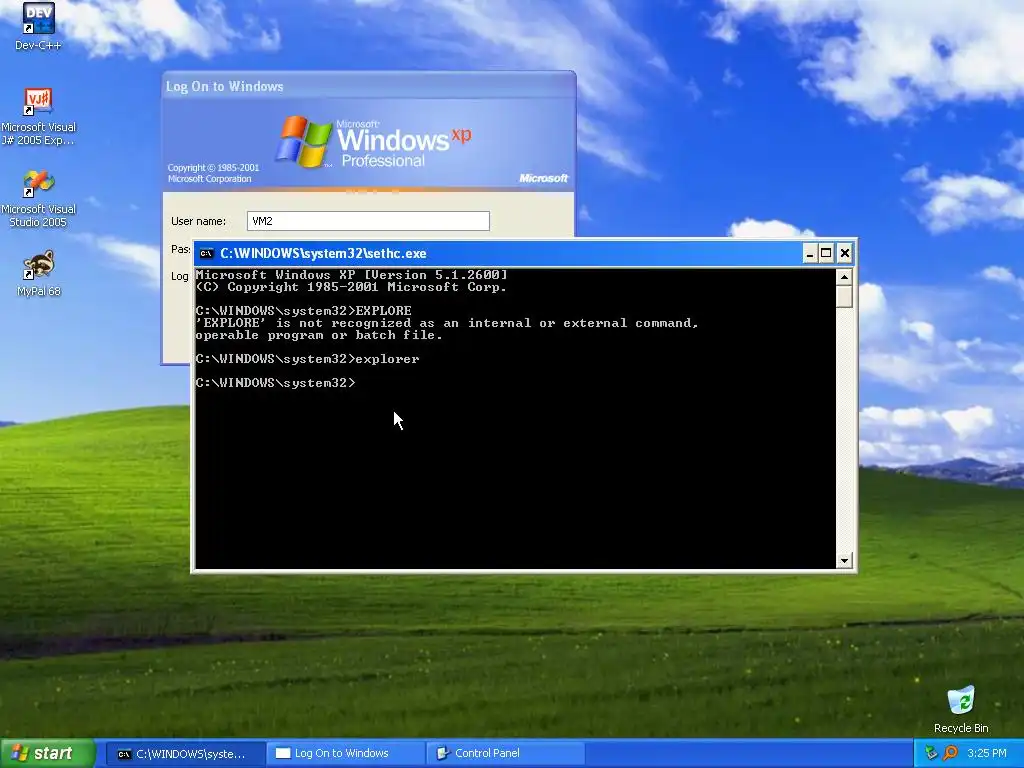Select the Microsoft Visual Studio 2005 shortcut
The image size is (1024, 768).
click(x=38, y=199)
